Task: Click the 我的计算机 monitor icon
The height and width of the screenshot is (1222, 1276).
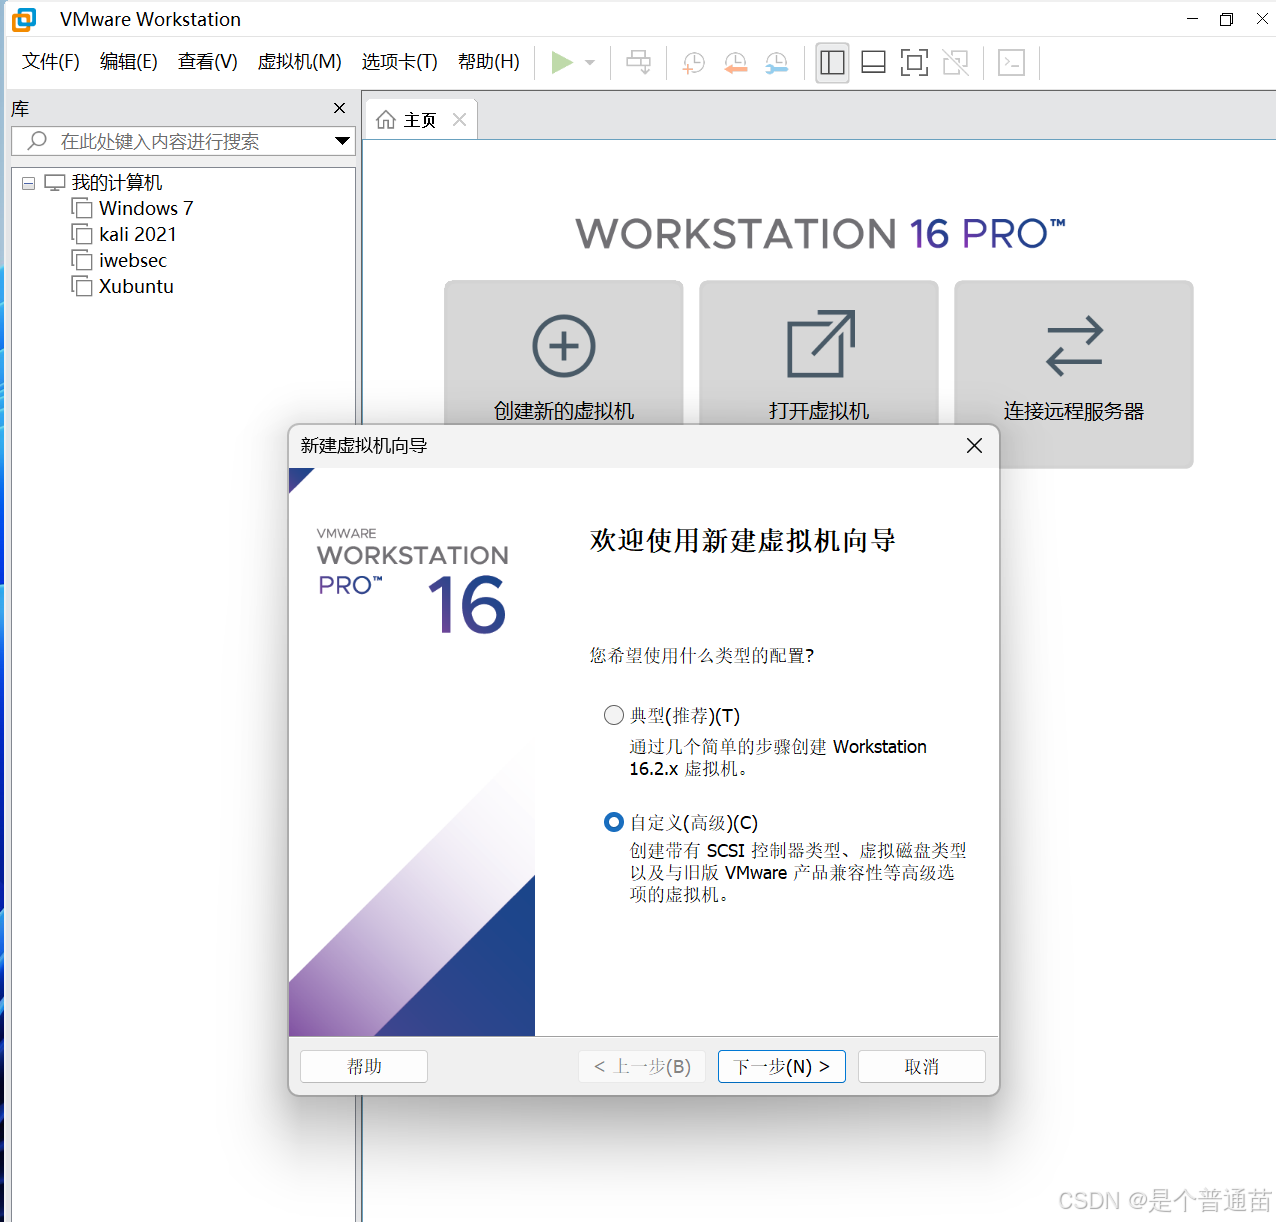Action: [55, 182]
